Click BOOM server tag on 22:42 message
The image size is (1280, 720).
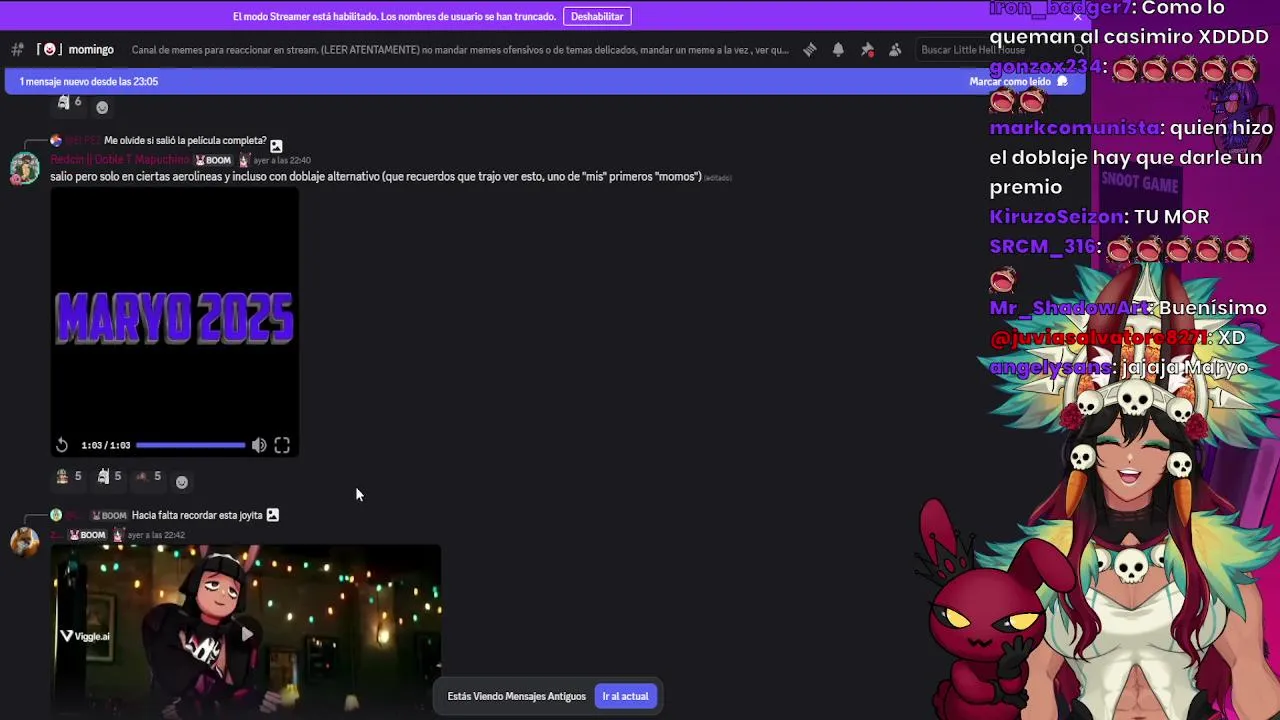click(x=87, y=535)
